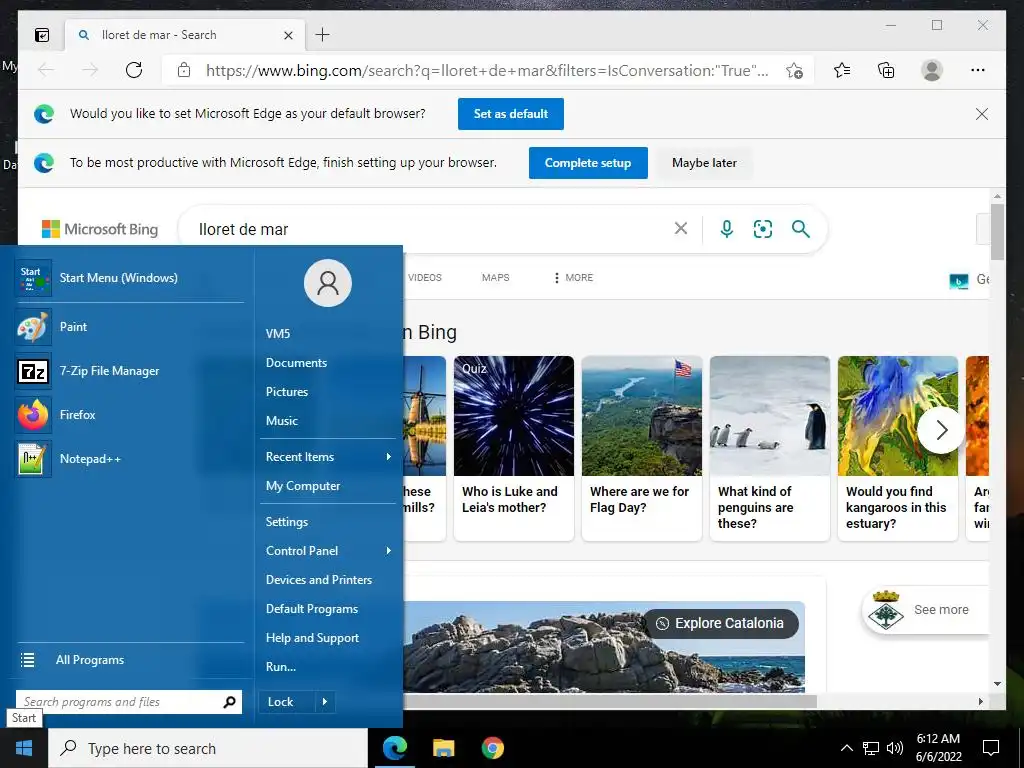This screenshot has width=1024, height=768.
Task: Add this page to favorites star icon
Action: pyautogui.click(x=794, y=71)
